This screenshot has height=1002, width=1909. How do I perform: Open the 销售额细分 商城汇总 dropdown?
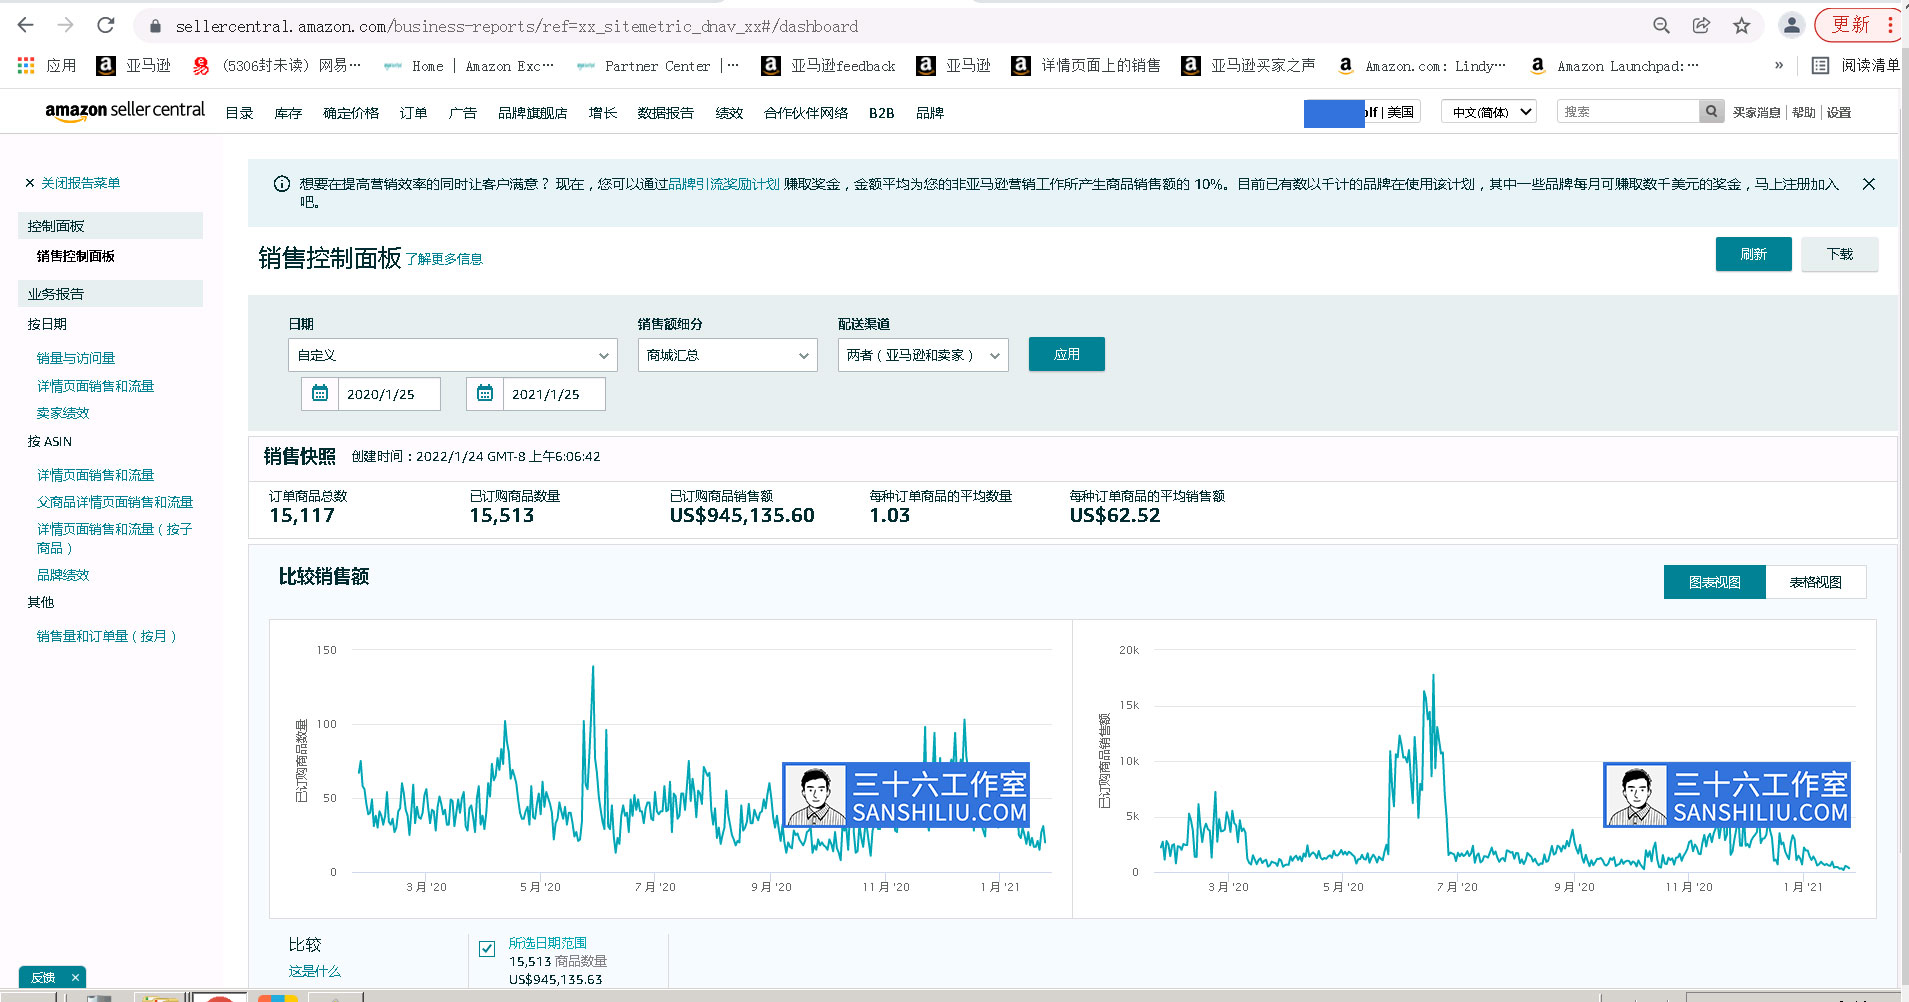pyautogui.click(x=728, y=355)
